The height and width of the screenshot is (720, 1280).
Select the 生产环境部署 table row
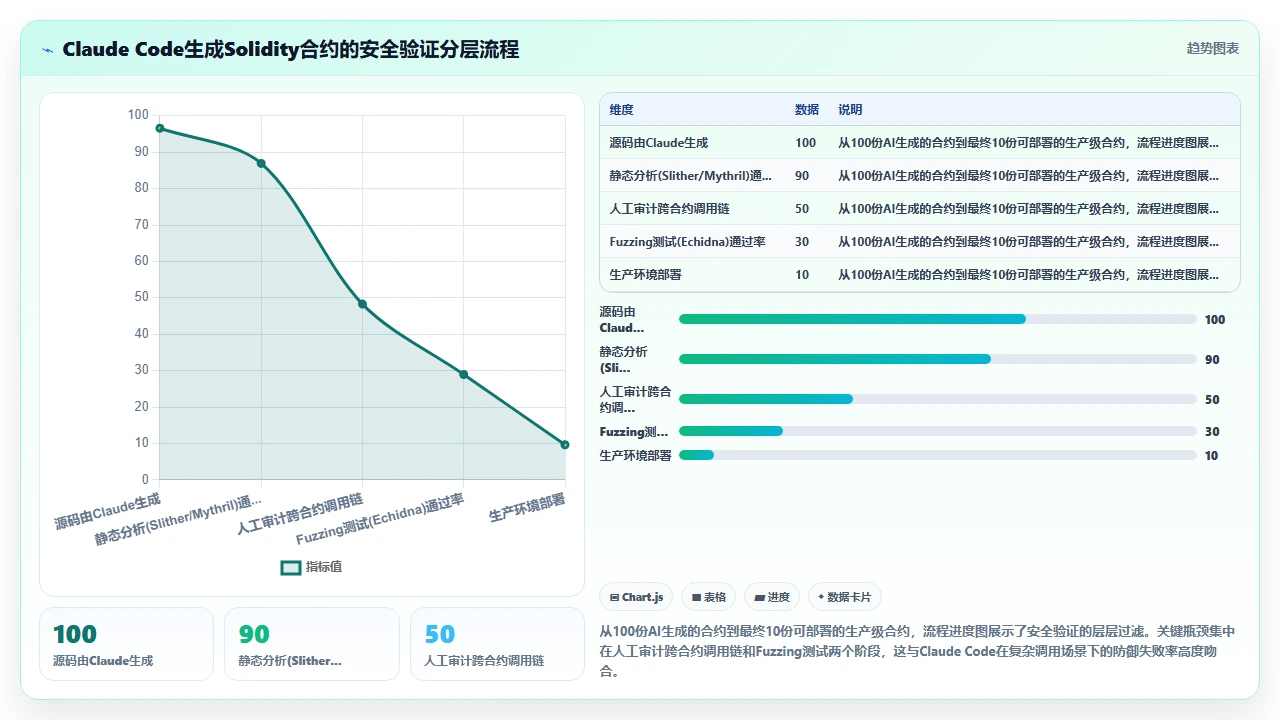[x=919, y=274]
